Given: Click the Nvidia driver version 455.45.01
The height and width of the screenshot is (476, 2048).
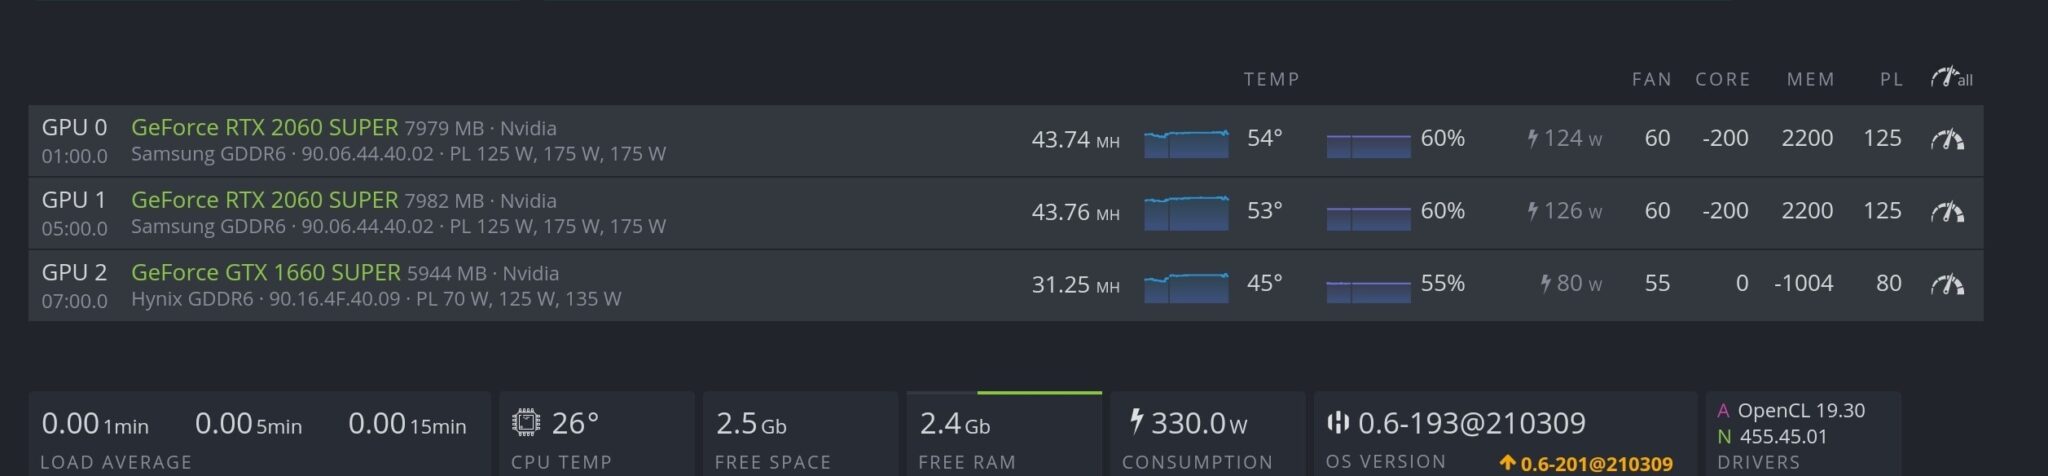Looking at the screenshot, I should pos(1783,436).
